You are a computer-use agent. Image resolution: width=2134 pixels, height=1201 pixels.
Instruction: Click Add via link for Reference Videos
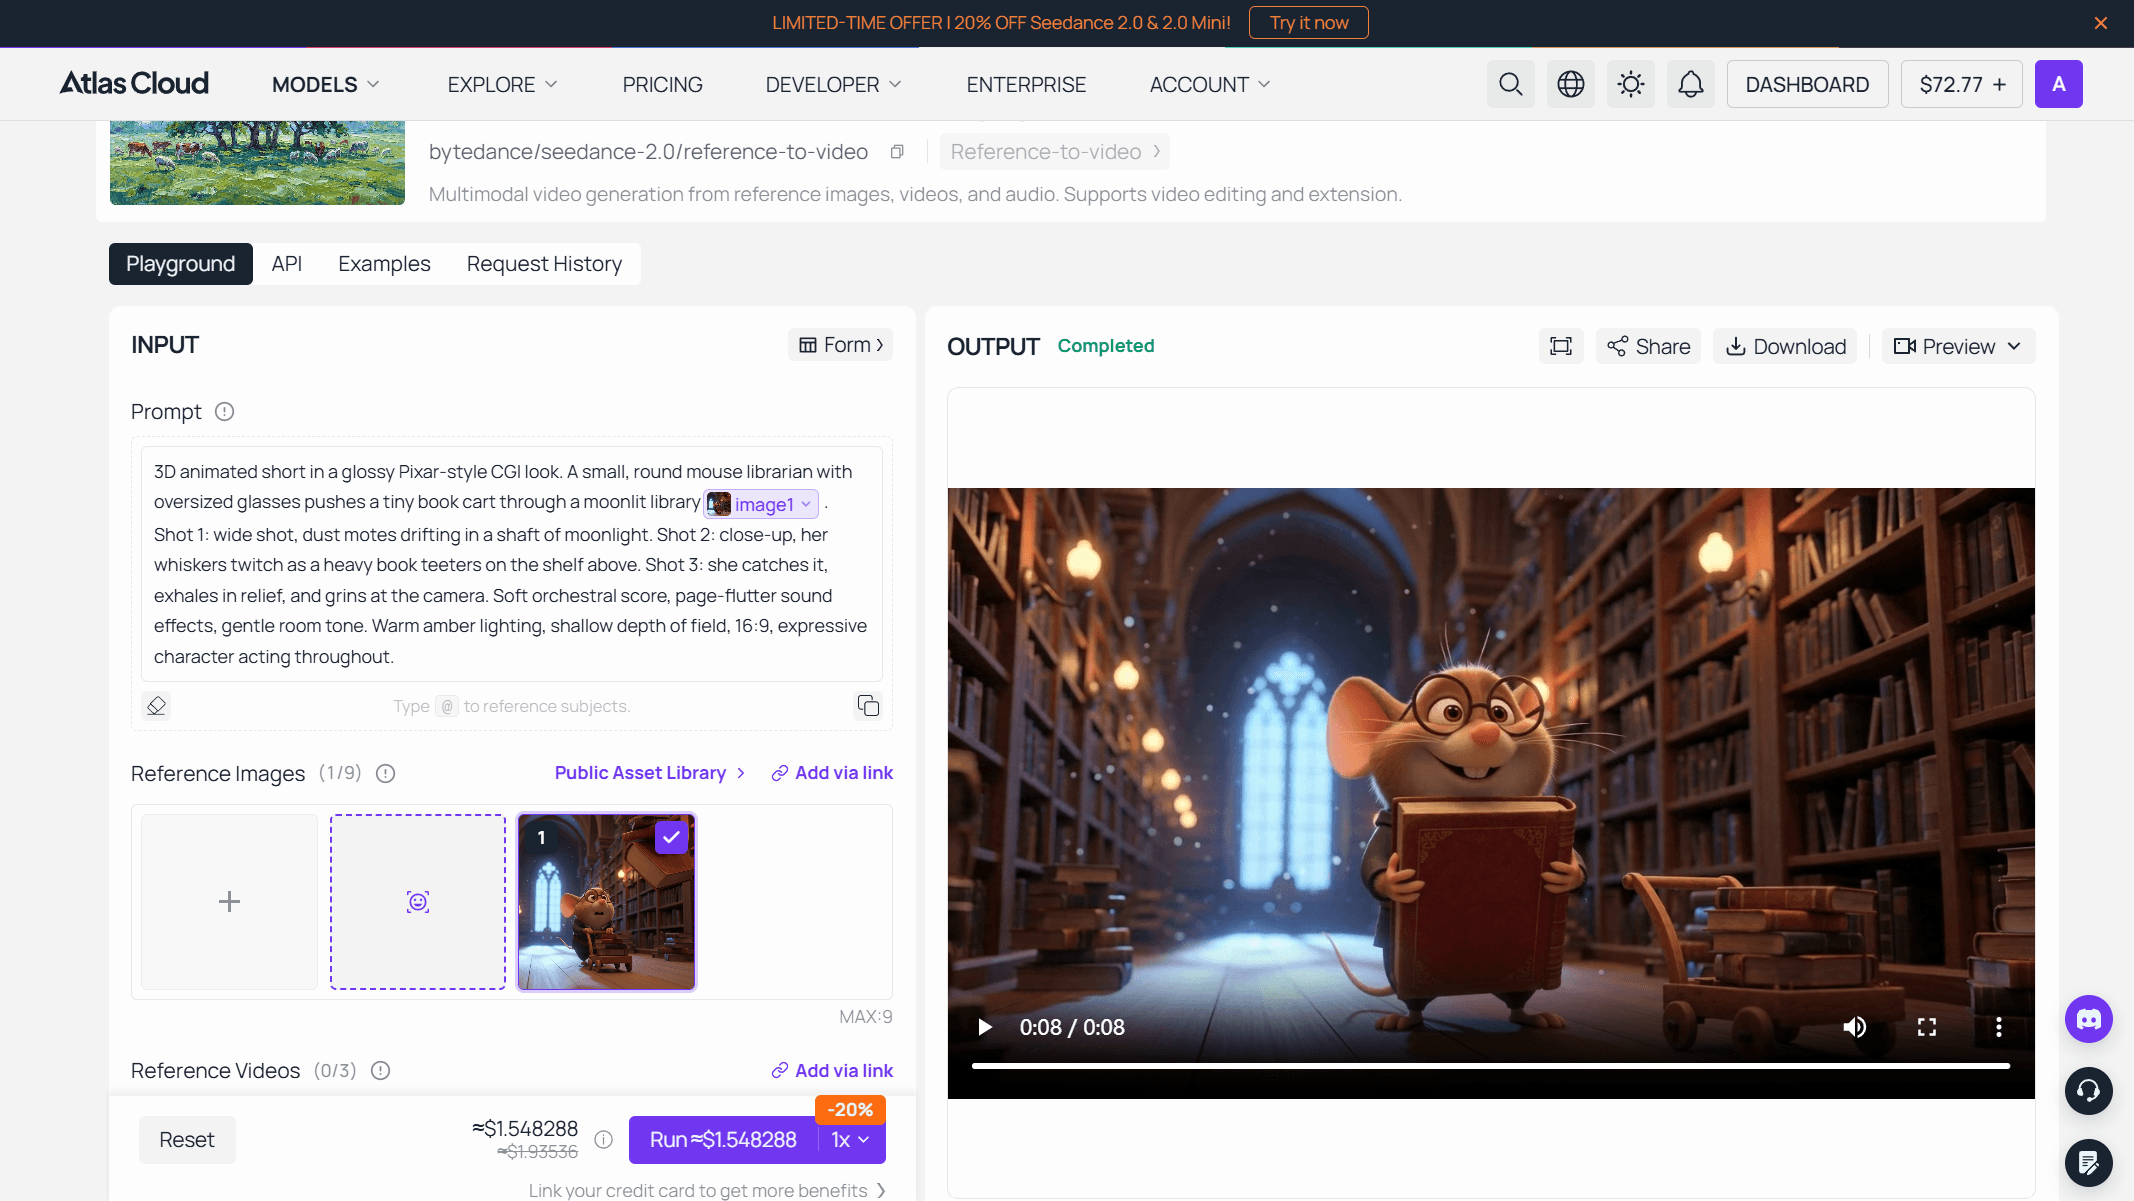tap(832, 1071)
